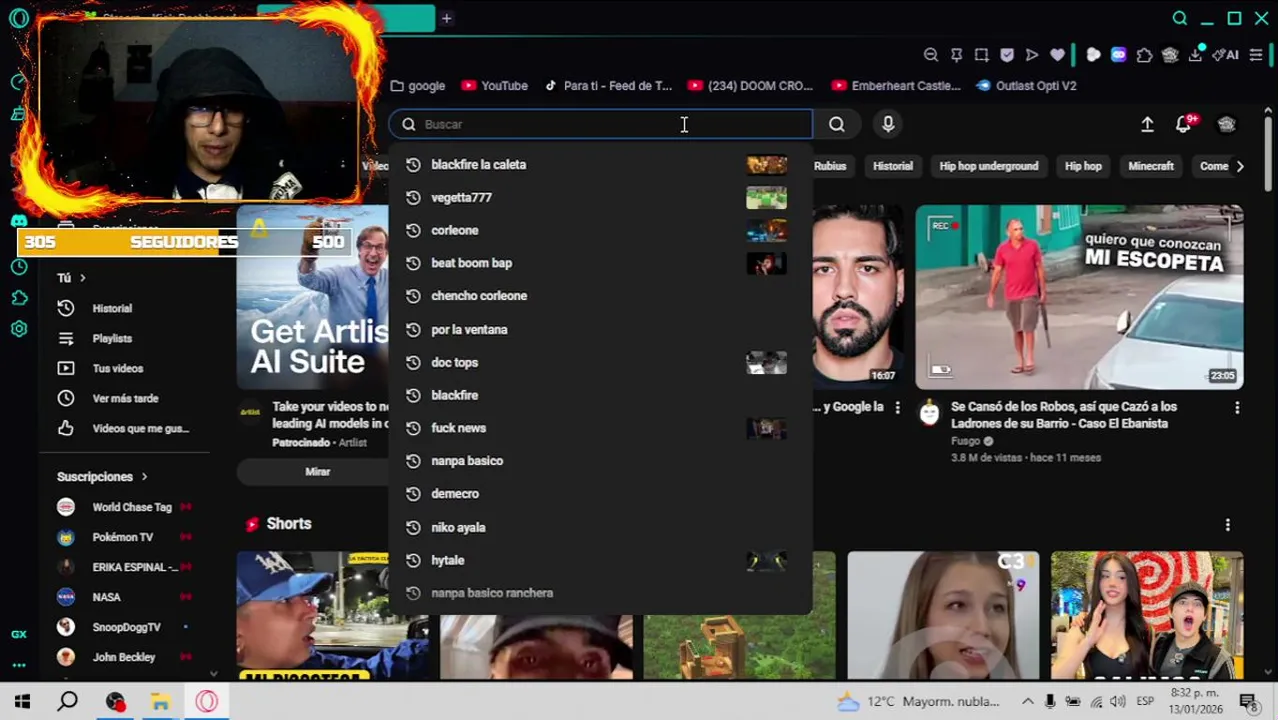Expand the Tú section chevron
This screenshot has width=1278, height=720.
(82, 278)
